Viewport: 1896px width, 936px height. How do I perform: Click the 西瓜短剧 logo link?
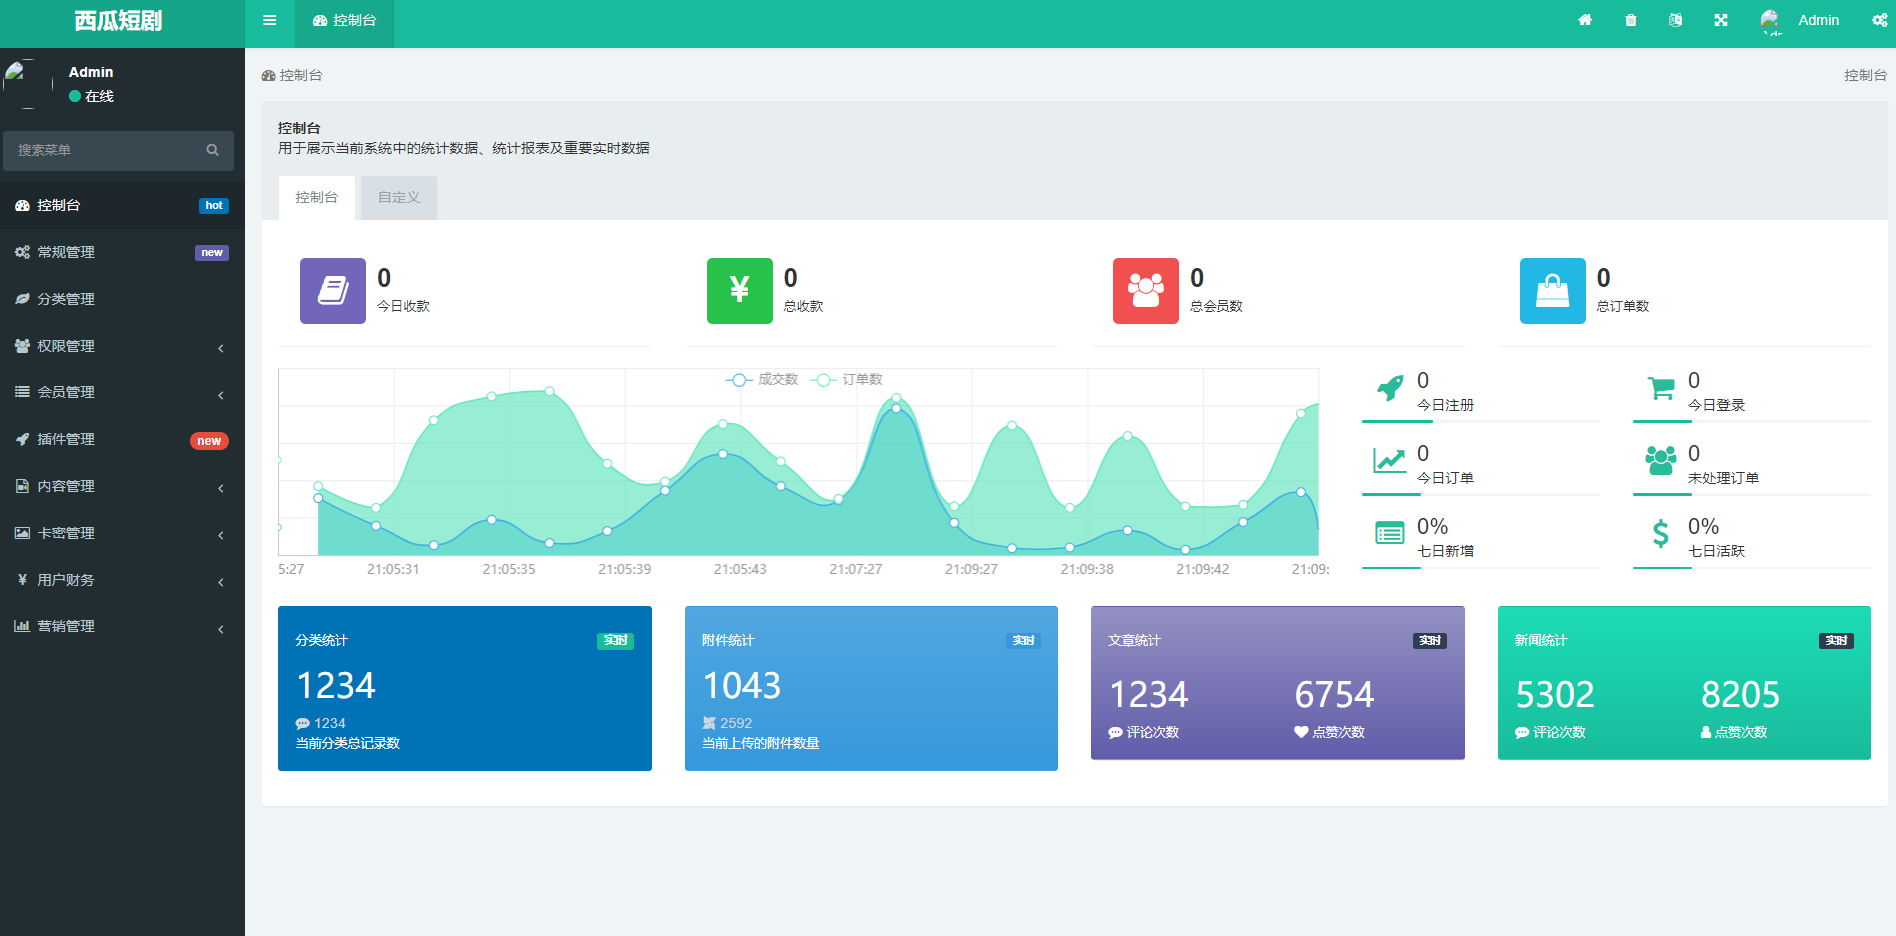coord(118,21)
